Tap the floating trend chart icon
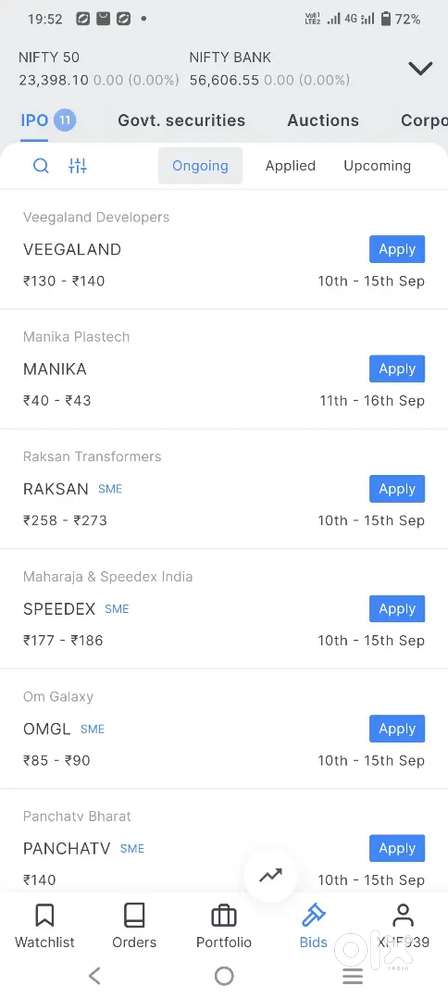The height and width of the screenshot is (1000, 448). coord(270,876)
